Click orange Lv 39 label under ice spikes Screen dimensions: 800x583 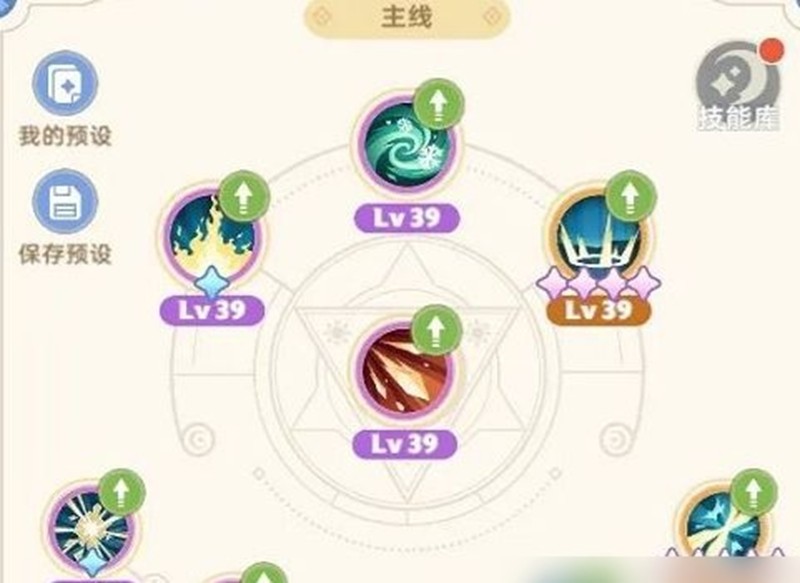click(x=598, y=310)
